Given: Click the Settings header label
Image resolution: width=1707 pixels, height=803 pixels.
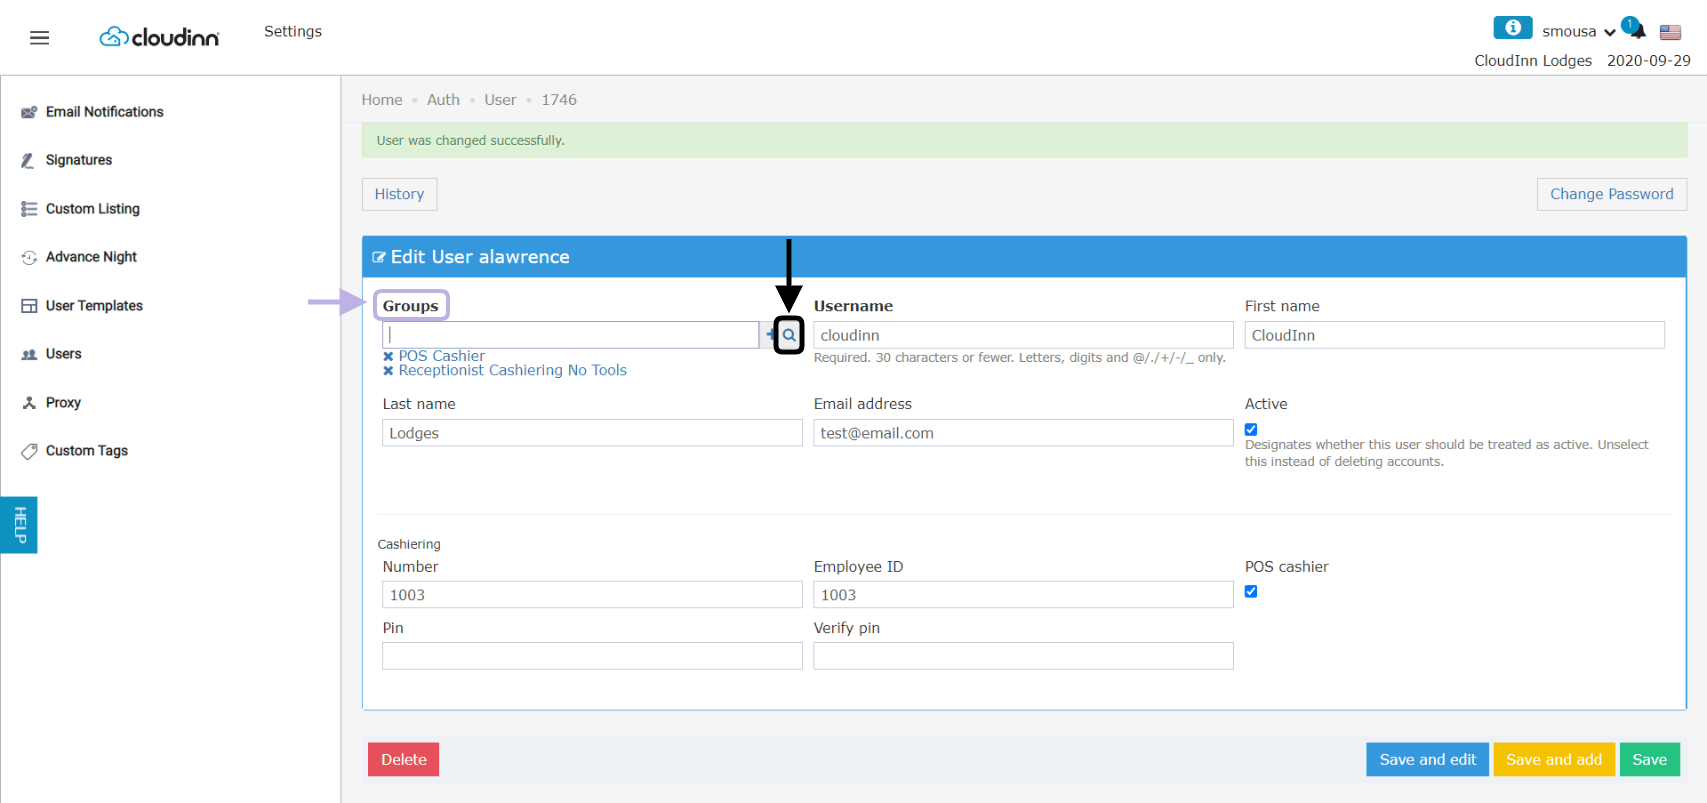Looking at the screenshot, I should click(x=293, y=32).
